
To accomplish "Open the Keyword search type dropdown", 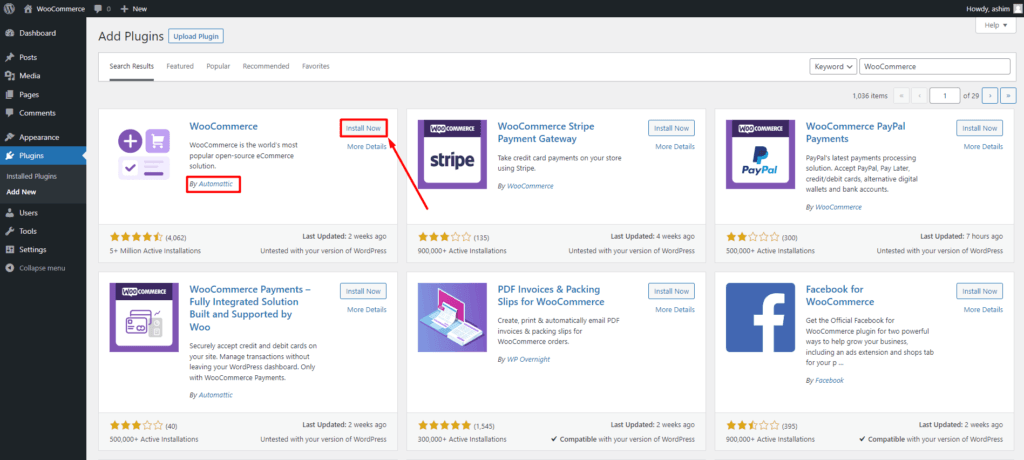I will [833, 67].
